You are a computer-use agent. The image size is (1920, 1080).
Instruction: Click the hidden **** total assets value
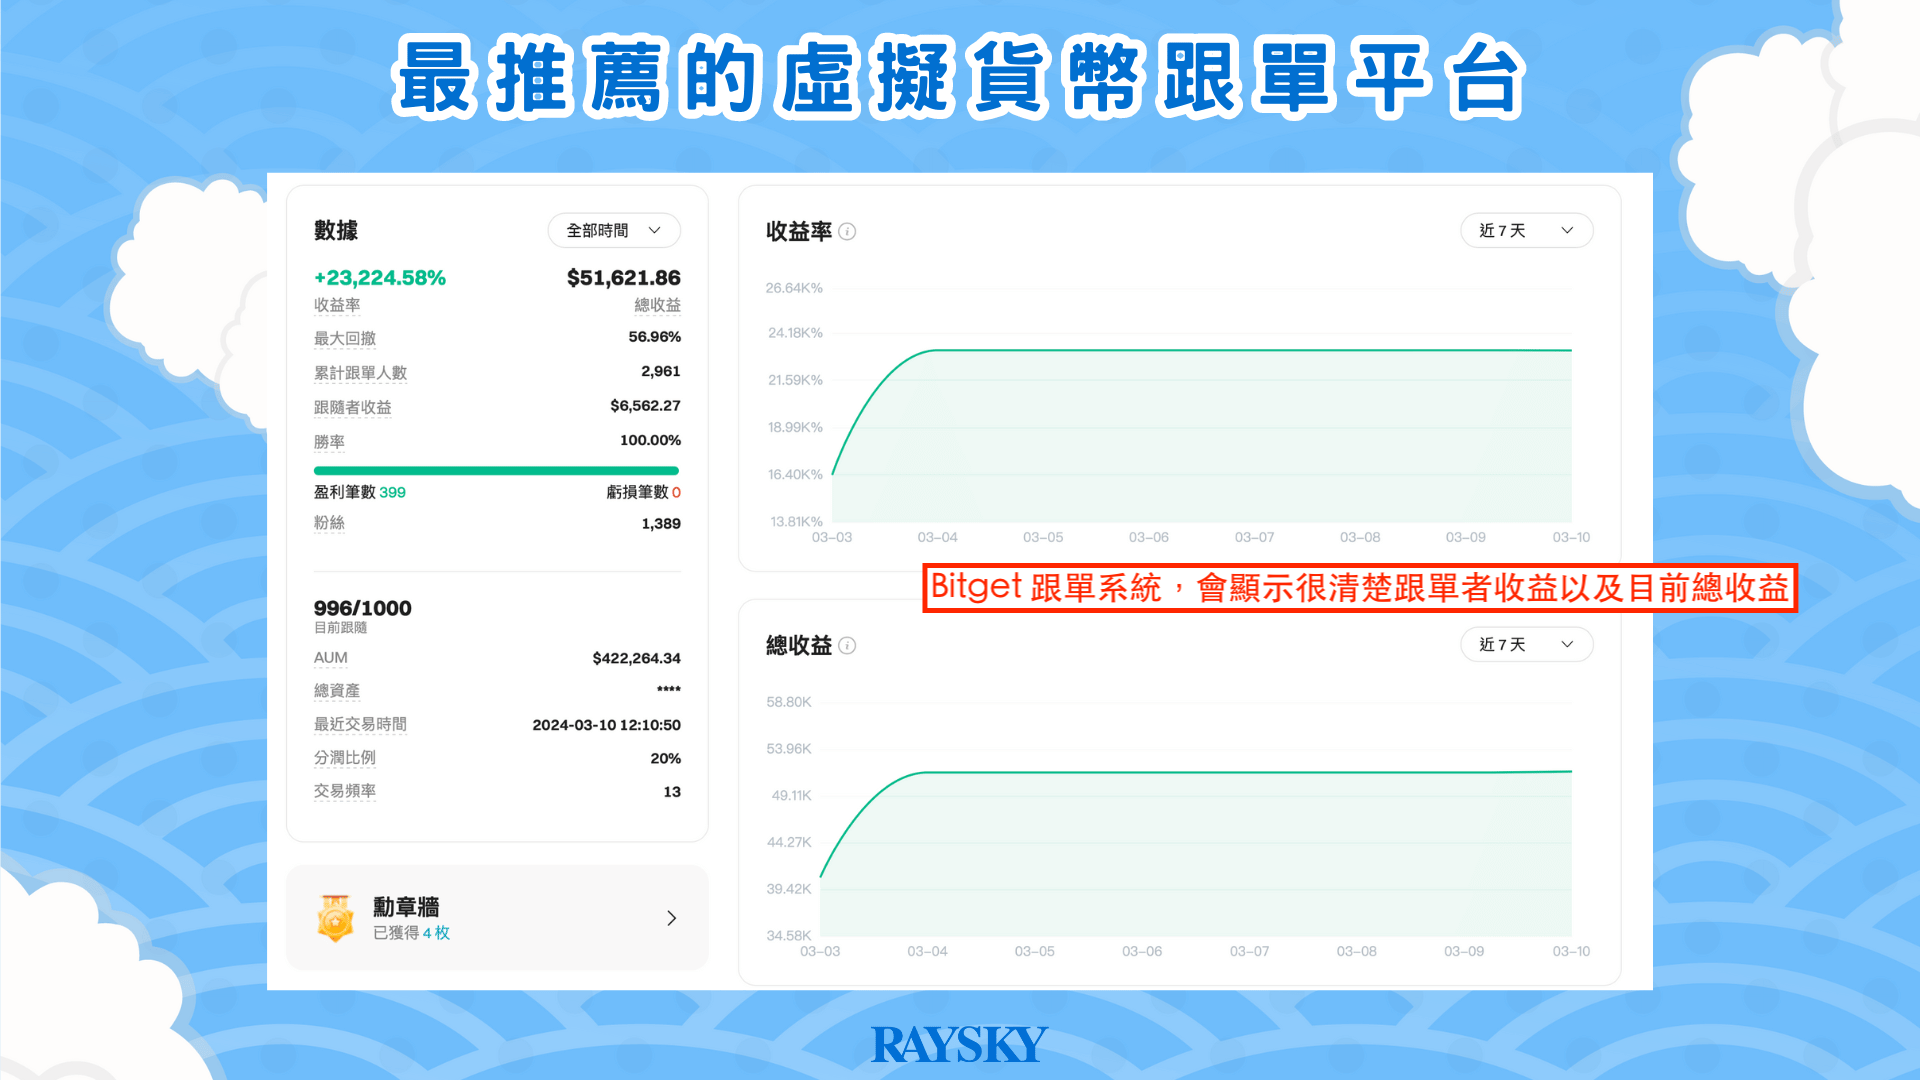(x=669, y=690)
